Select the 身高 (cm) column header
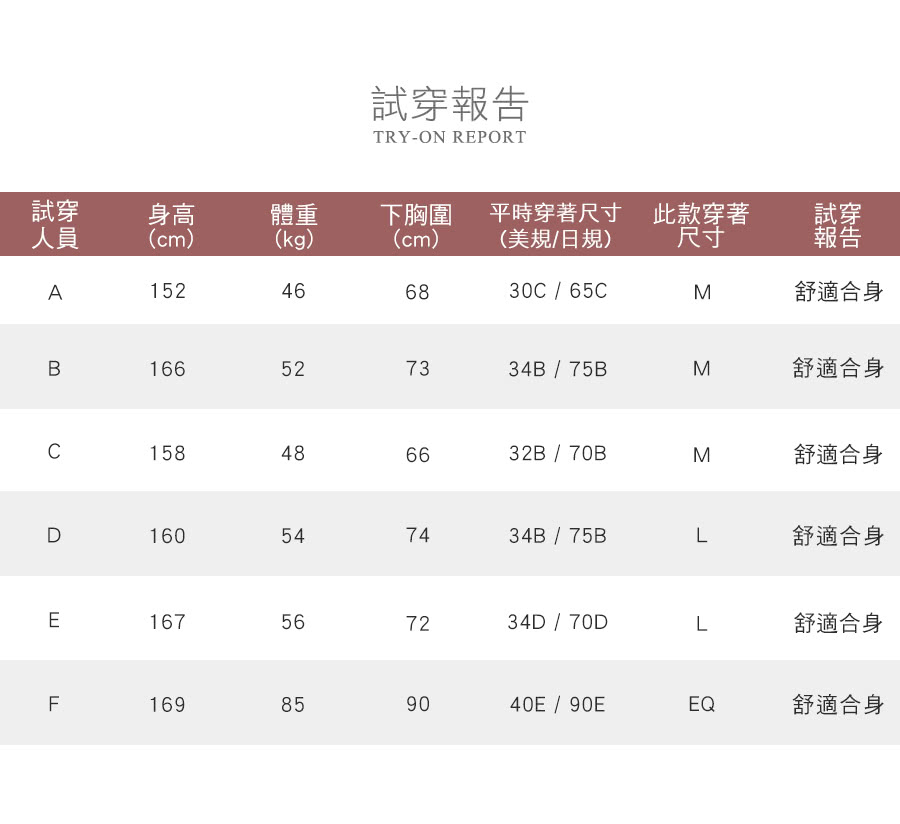This screenshot has height=824, width=900. click(170, 226)
